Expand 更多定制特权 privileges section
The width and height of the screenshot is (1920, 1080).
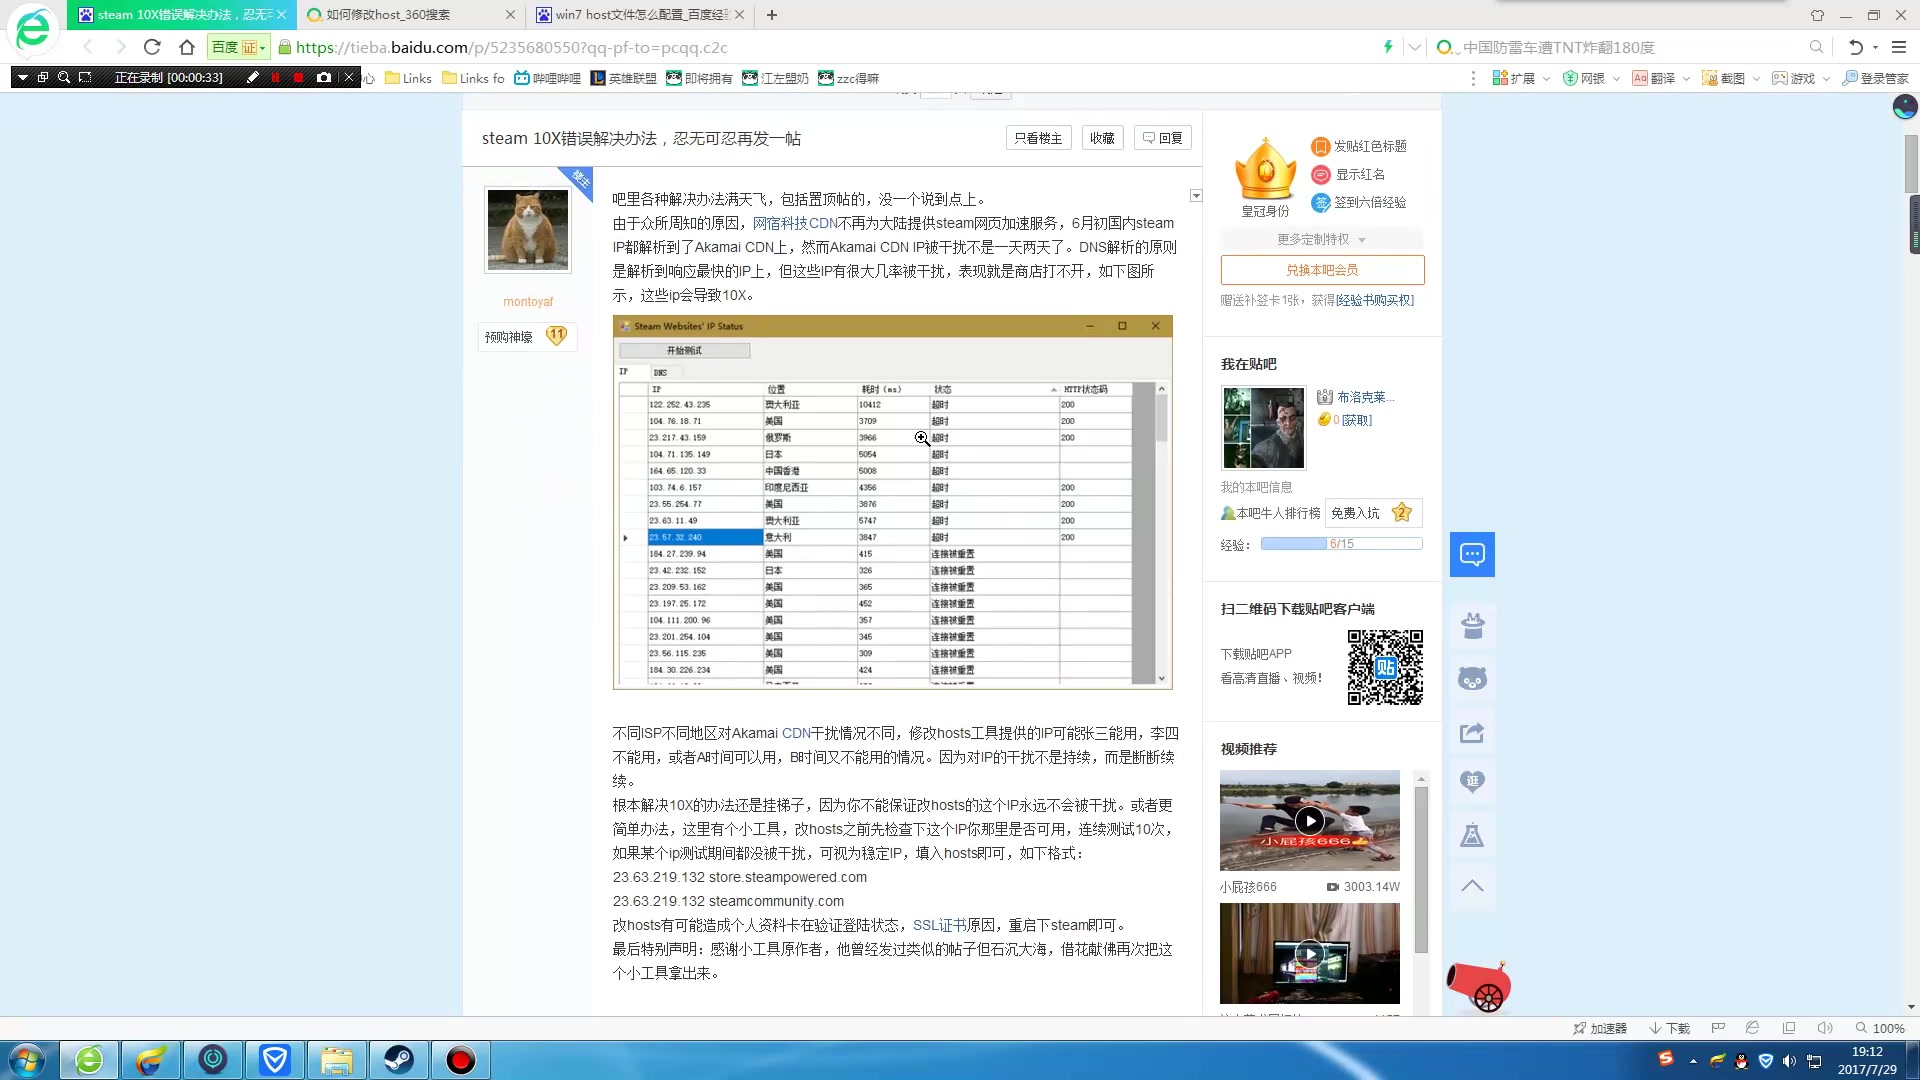pyautogui.click(x=1321, y=239)
